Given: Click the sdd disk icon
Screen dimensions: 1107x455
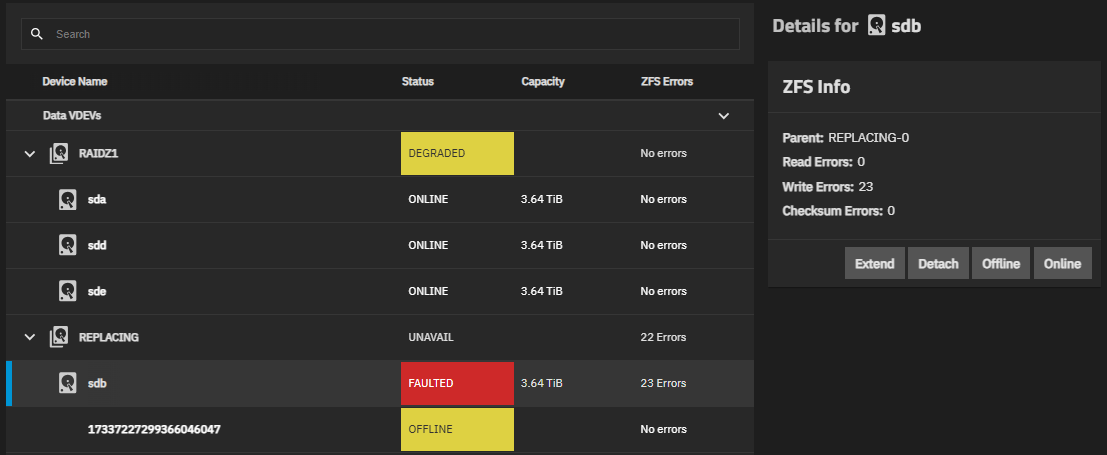Looking at the screenshot, I should pyautogui.click(x=67, y=245).
